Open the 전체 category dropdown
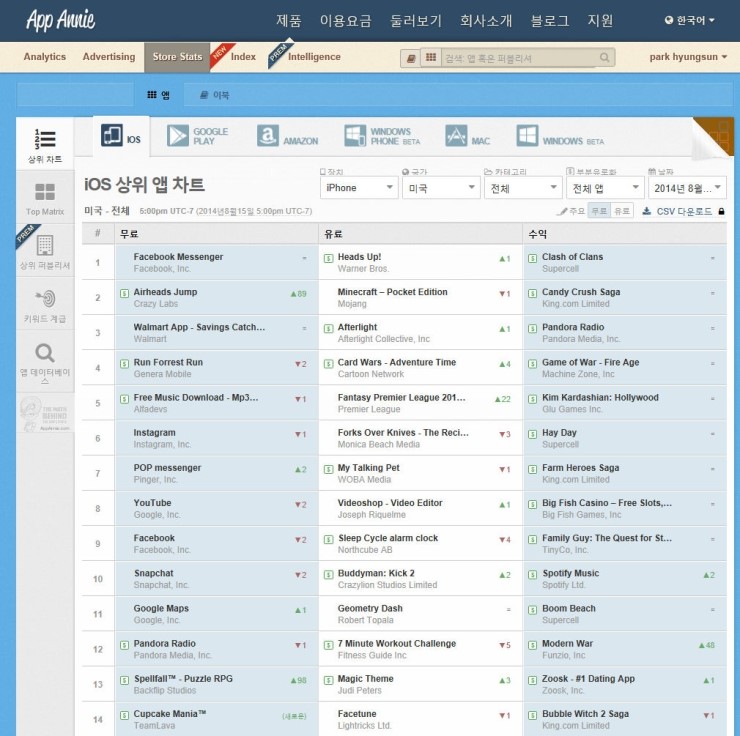This screenshot has width=740, height=736. click(x=523, y=188)
